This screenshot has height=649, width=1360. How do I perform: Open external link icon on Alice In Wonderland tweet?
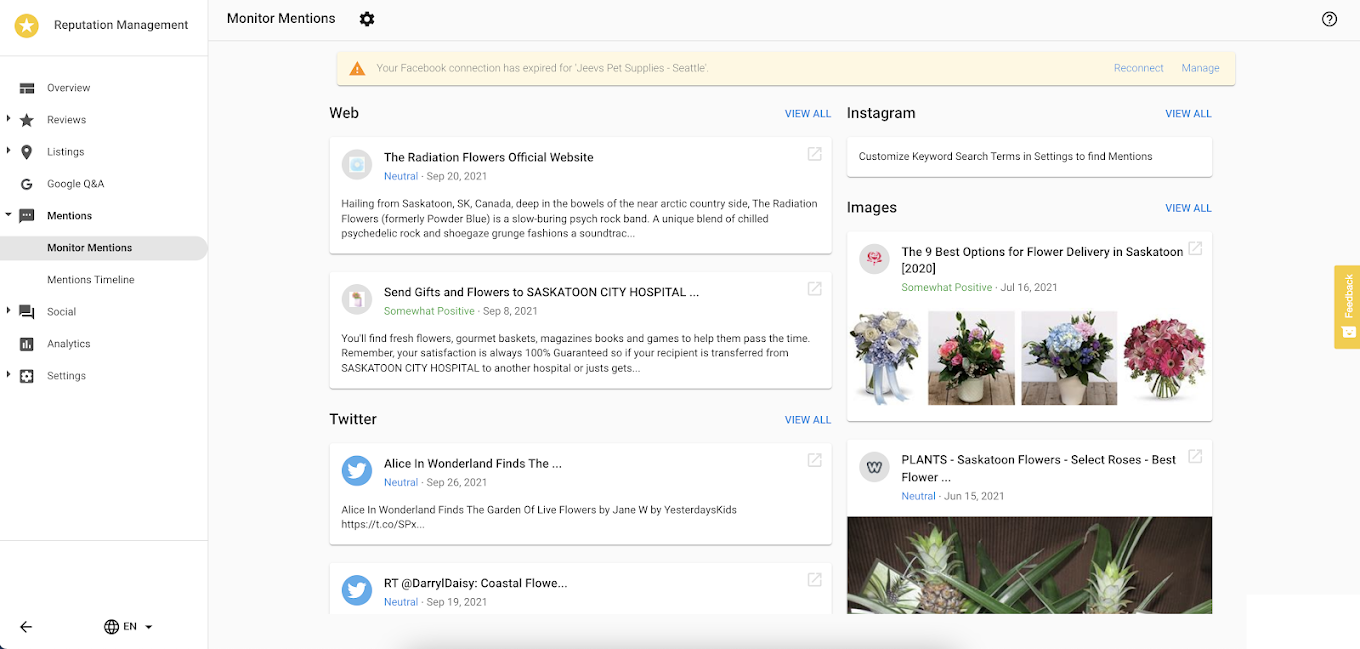pos(815,460)
